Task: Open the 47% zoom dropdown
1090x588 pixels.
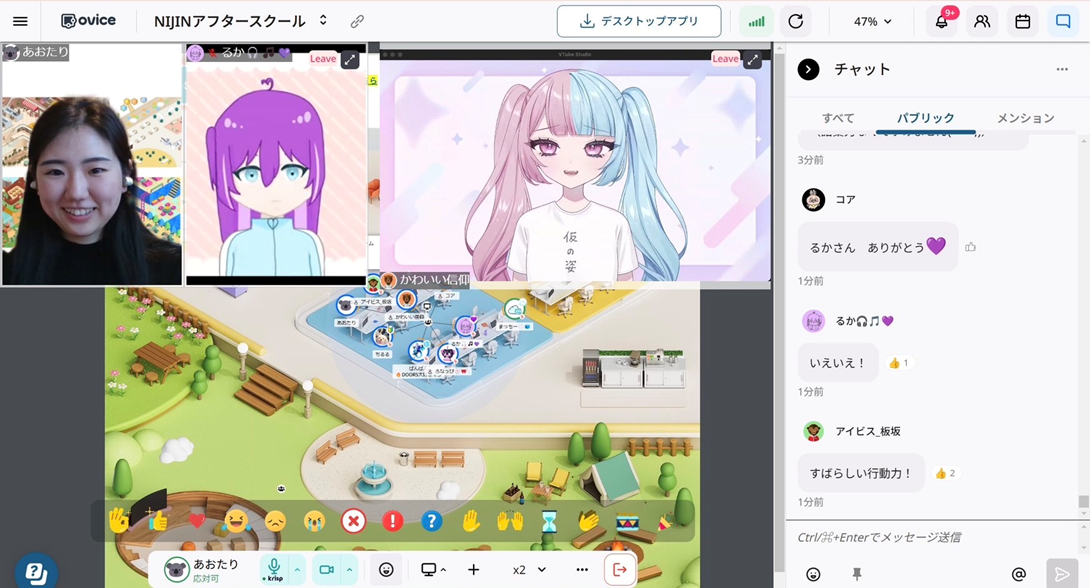Action: click(872, 21)
